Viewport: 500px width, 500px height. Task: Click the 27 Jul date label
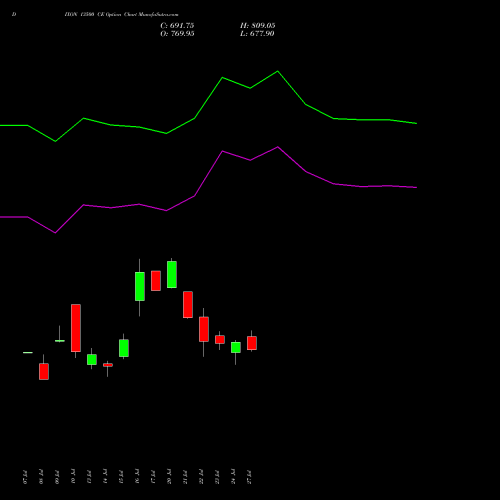click(x=249, y=477)
